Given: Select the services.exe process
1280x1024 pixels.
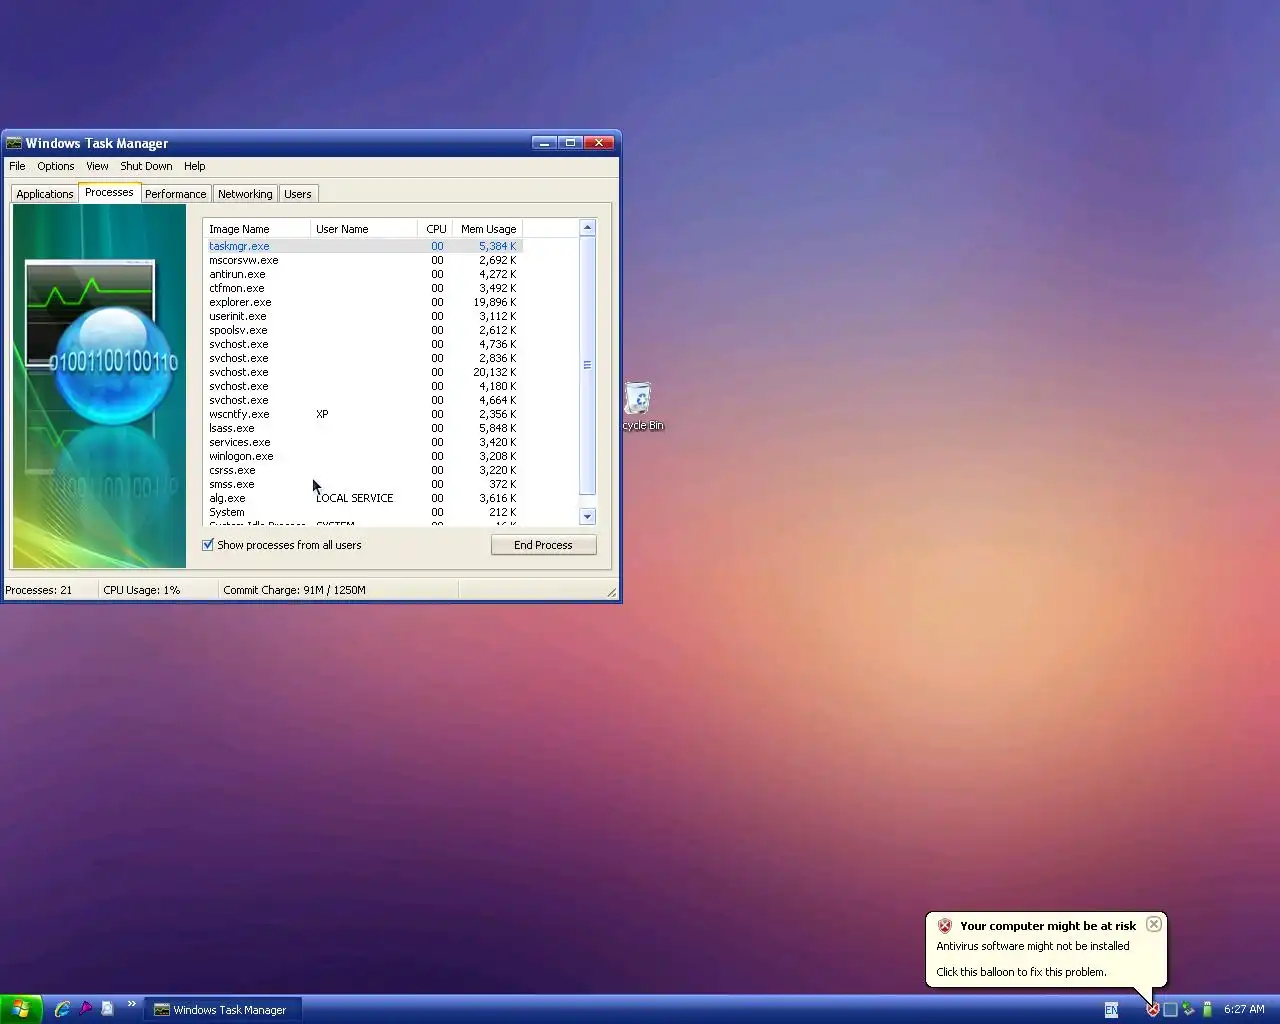Looking at the screenshot, I should point(363,442).
